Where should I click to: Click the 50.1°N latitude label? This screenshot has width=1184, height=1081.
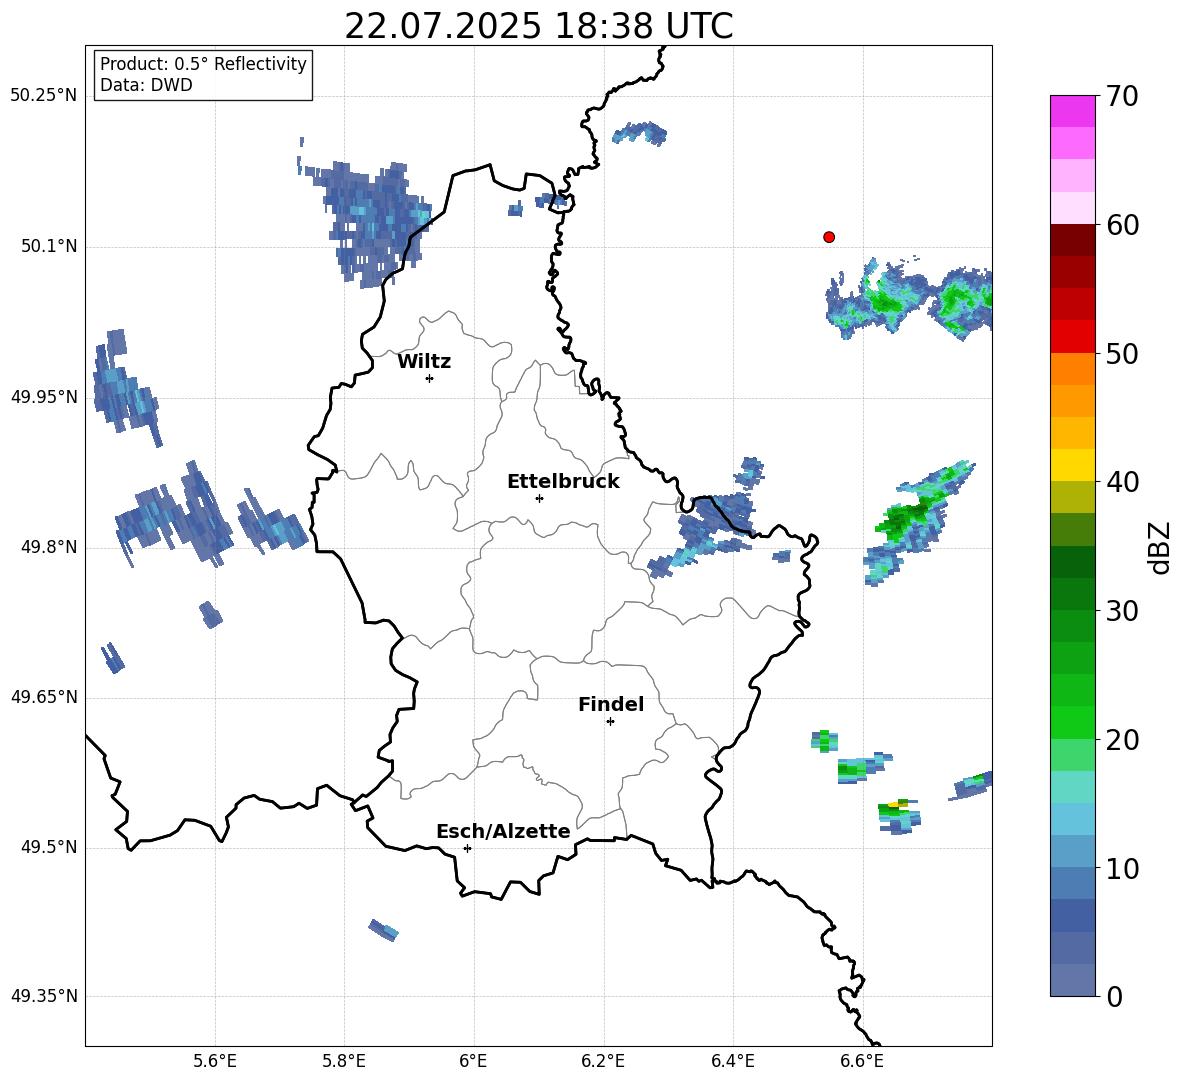[50, 247]
